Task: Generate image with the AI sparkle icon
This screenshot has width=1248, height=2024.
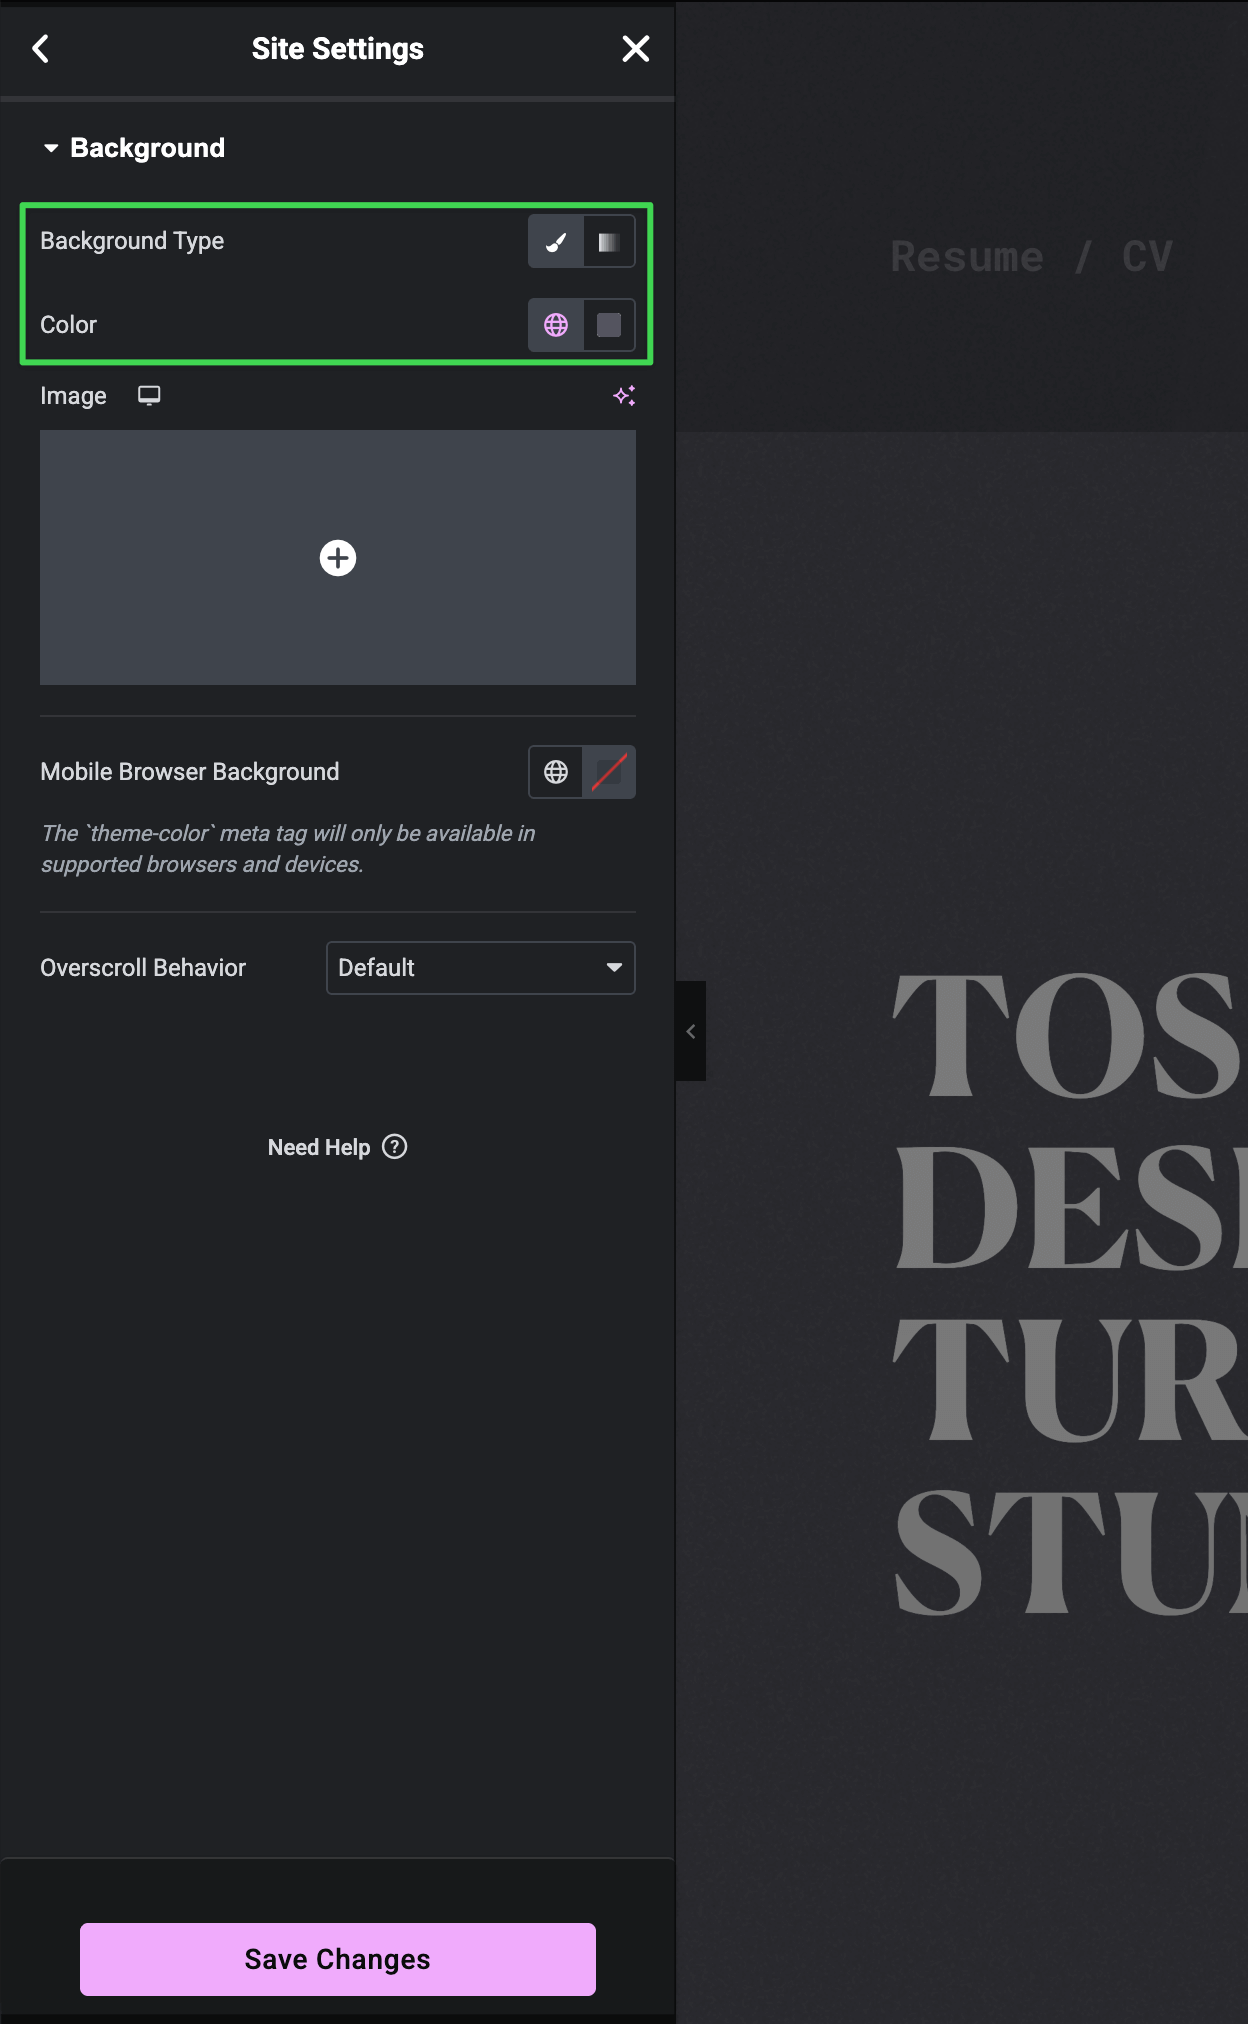Action: click(x=624, y=396)
